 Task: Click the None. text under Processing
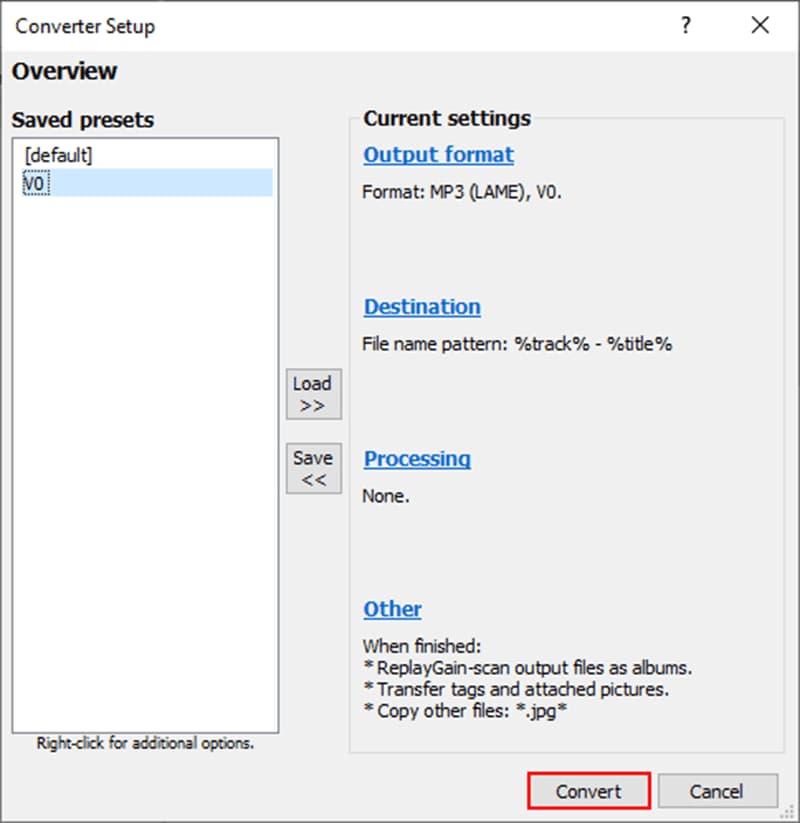pyautogui.click(x=386, y=496)
